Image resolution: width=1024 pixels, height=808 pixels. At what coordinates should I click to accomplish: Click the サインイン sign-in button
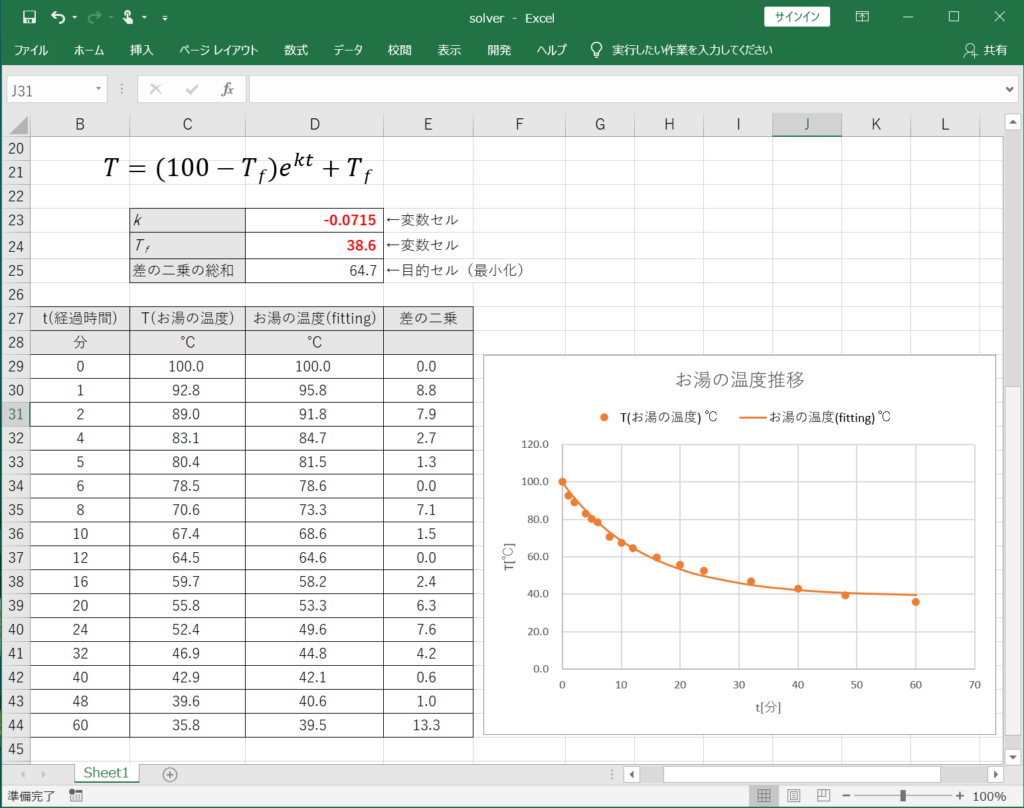coord(797,17)
